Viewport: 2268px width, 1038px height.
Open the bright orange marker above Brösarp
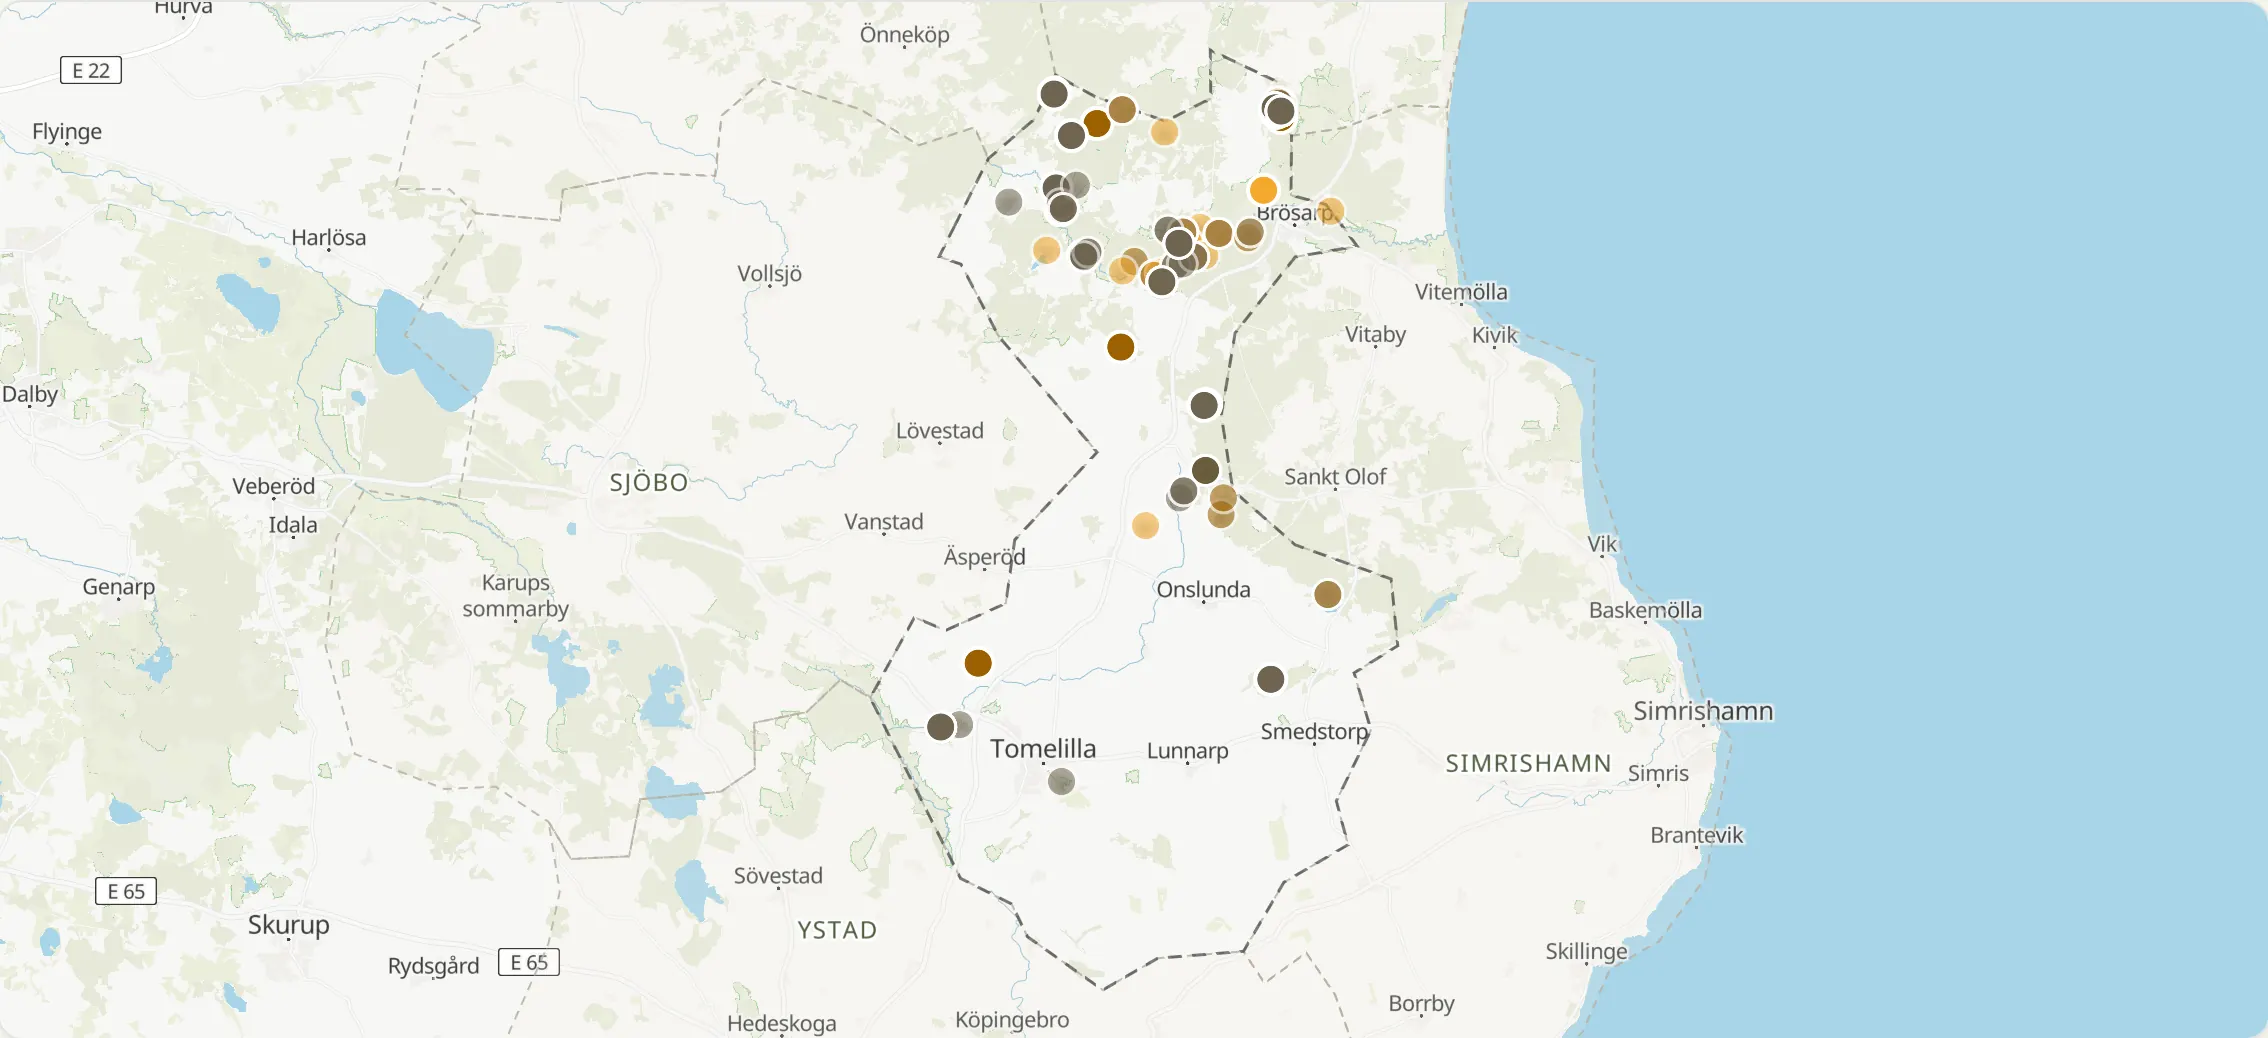[x=1263, y=190]
